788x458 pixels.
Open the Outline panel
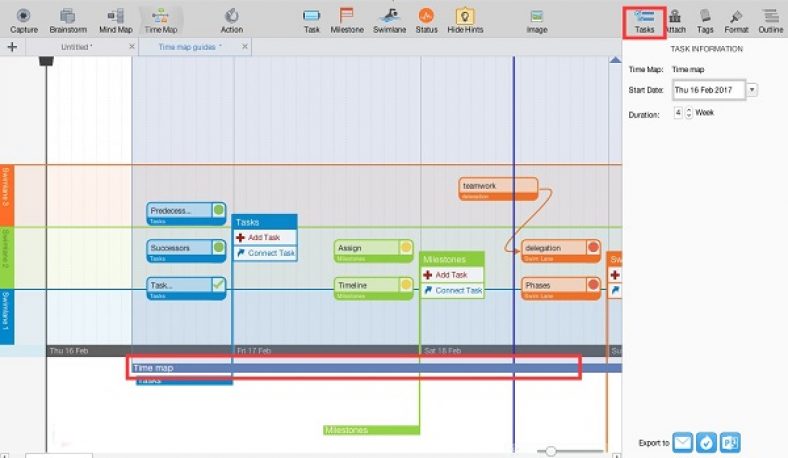coord(770,21)
